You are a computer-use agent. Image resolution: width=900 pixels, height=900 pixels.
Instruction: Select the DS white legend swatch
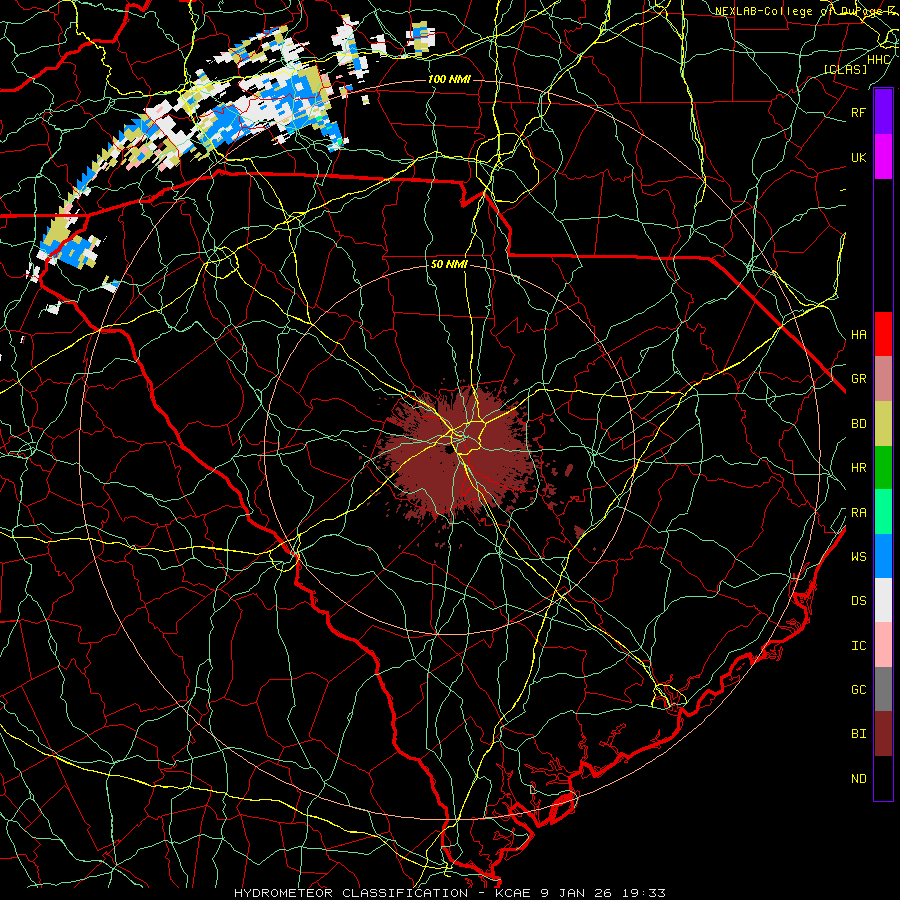click(x=883, y=600)
